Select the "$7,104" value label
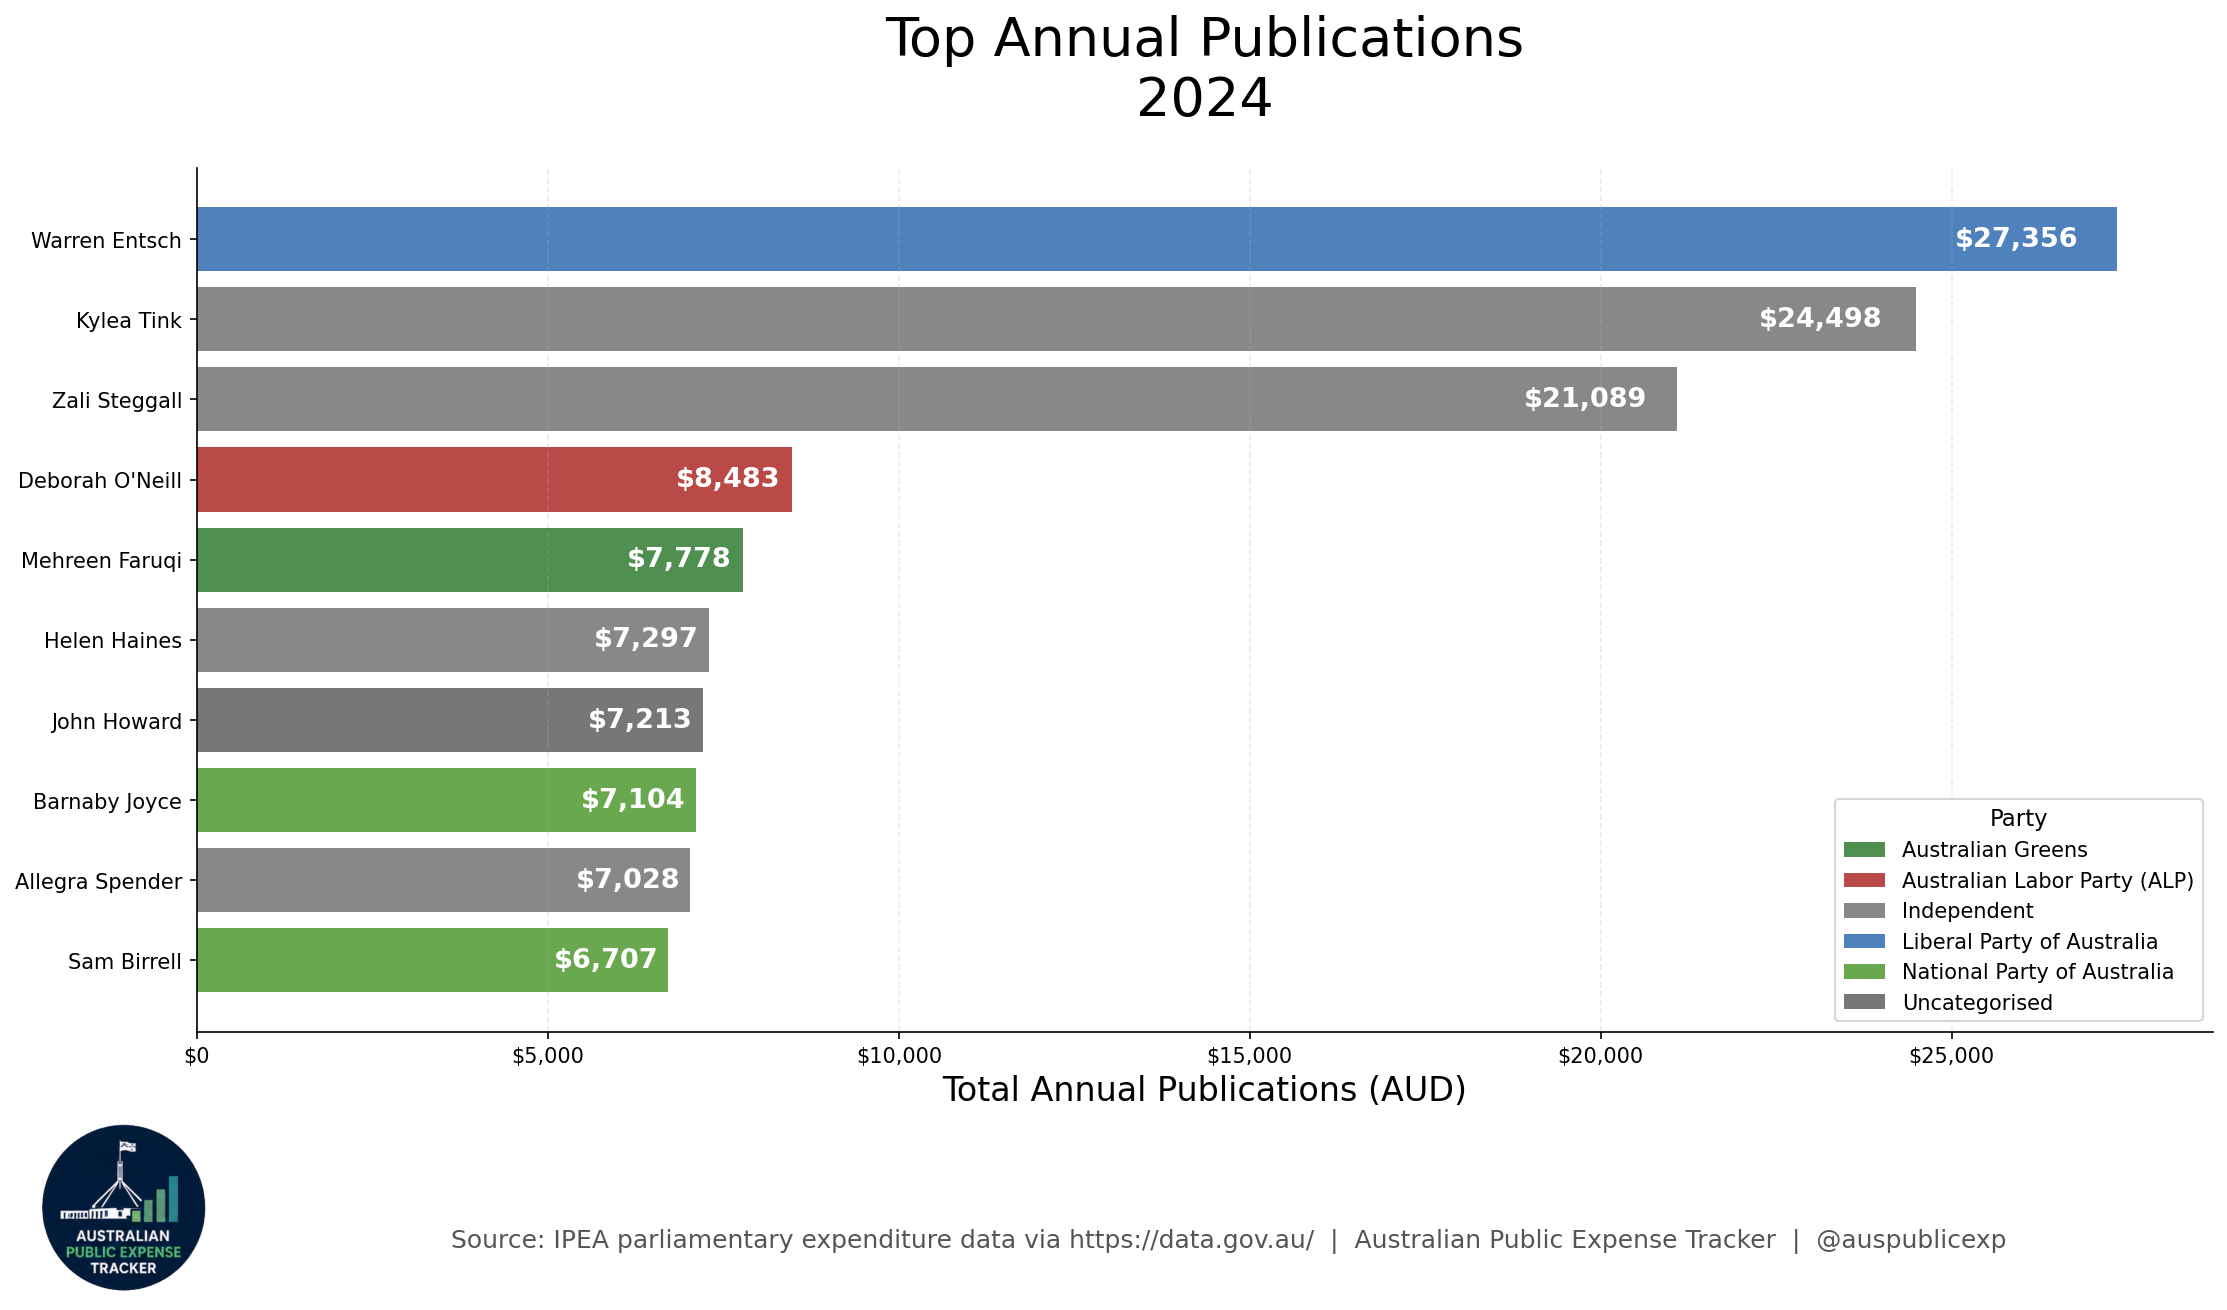 click(633, 799)
